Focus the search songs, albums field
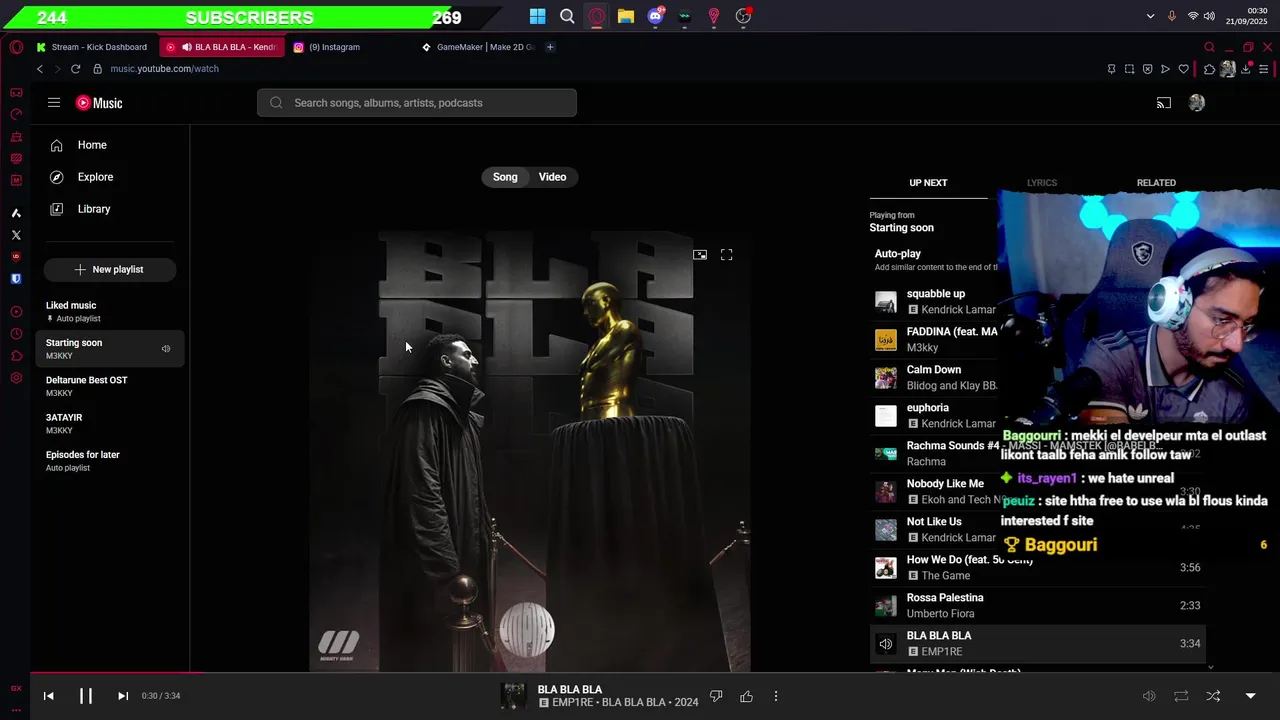1280x720 pixels. click(x=417, y=103)
